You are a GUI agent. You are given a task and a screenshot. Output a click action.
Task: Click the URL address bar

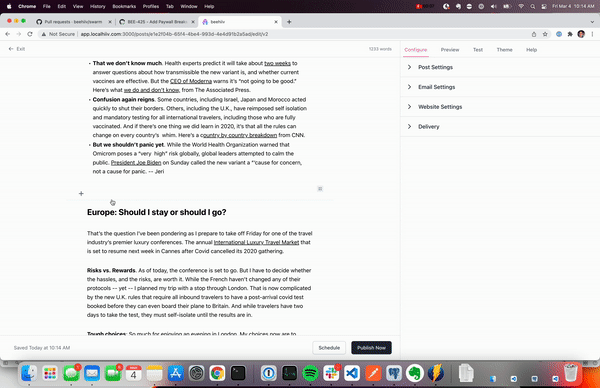pyautogui.click(x=283, y=34)
